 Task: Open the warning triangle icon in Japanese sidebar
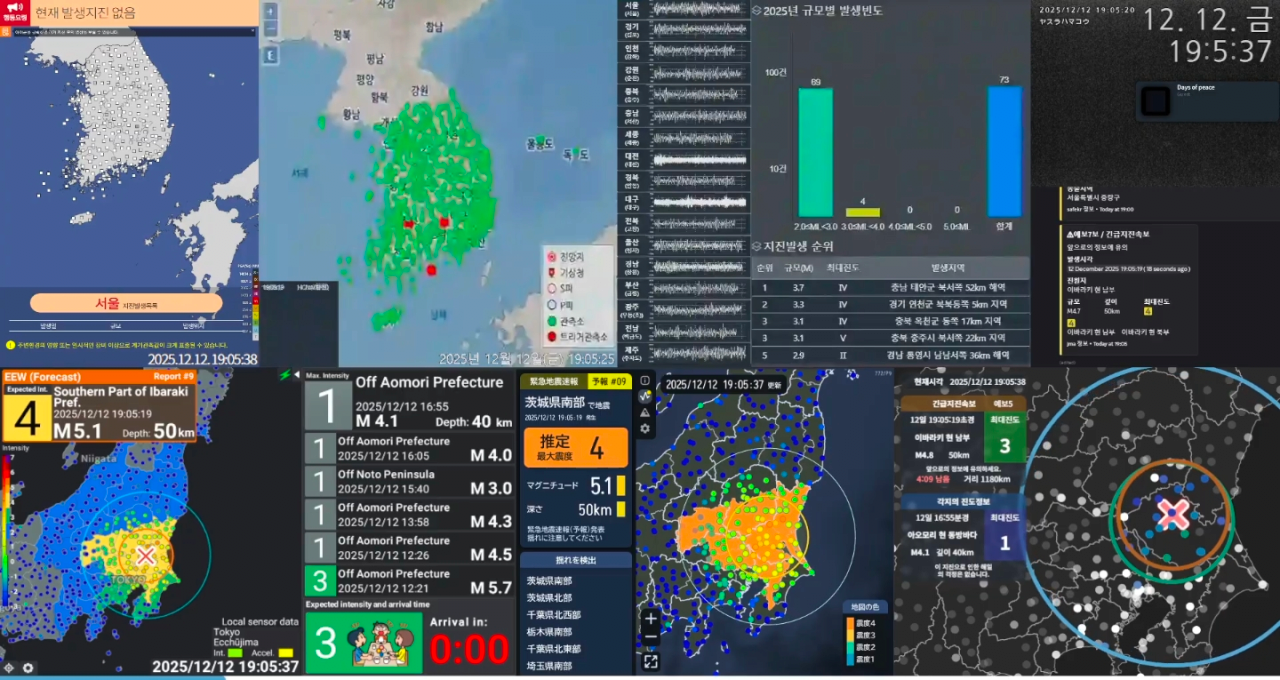pos(645,412)
